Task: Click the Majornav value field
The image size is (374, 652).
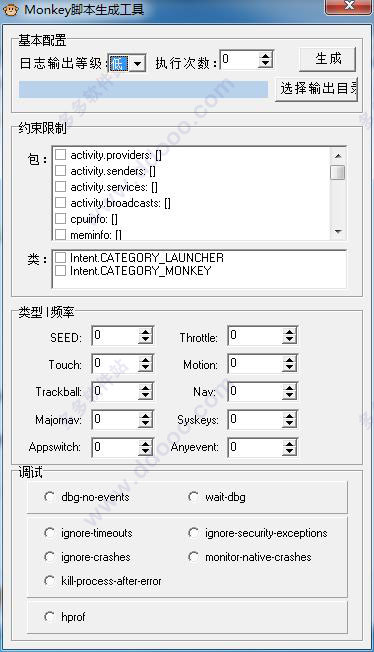Action: (x=115, y=419)
